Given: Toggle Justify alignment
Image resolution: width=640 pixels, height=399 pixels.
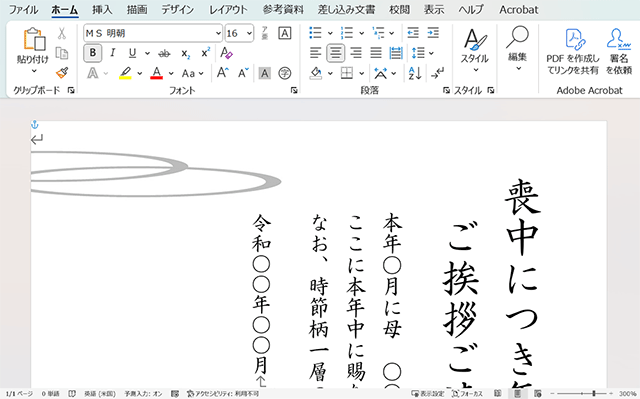Looking at the screenshot, I should pos(376,53).
